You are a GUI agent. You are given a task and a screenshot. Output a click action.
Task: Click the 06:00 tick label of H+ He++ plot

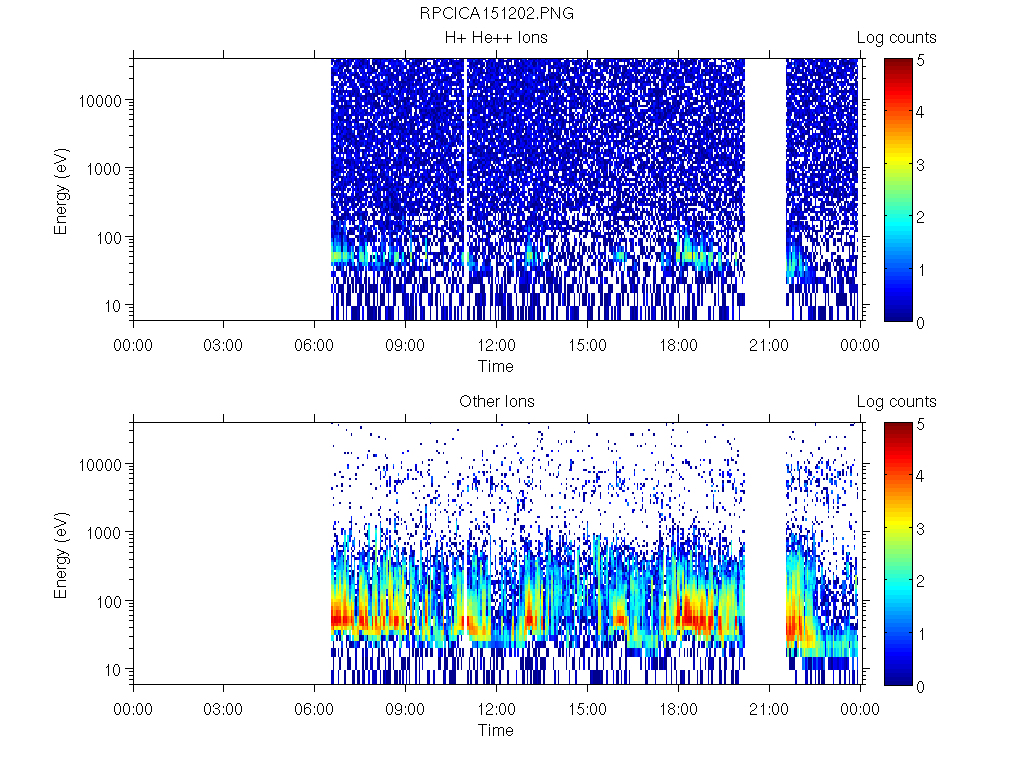click(314, 345)
